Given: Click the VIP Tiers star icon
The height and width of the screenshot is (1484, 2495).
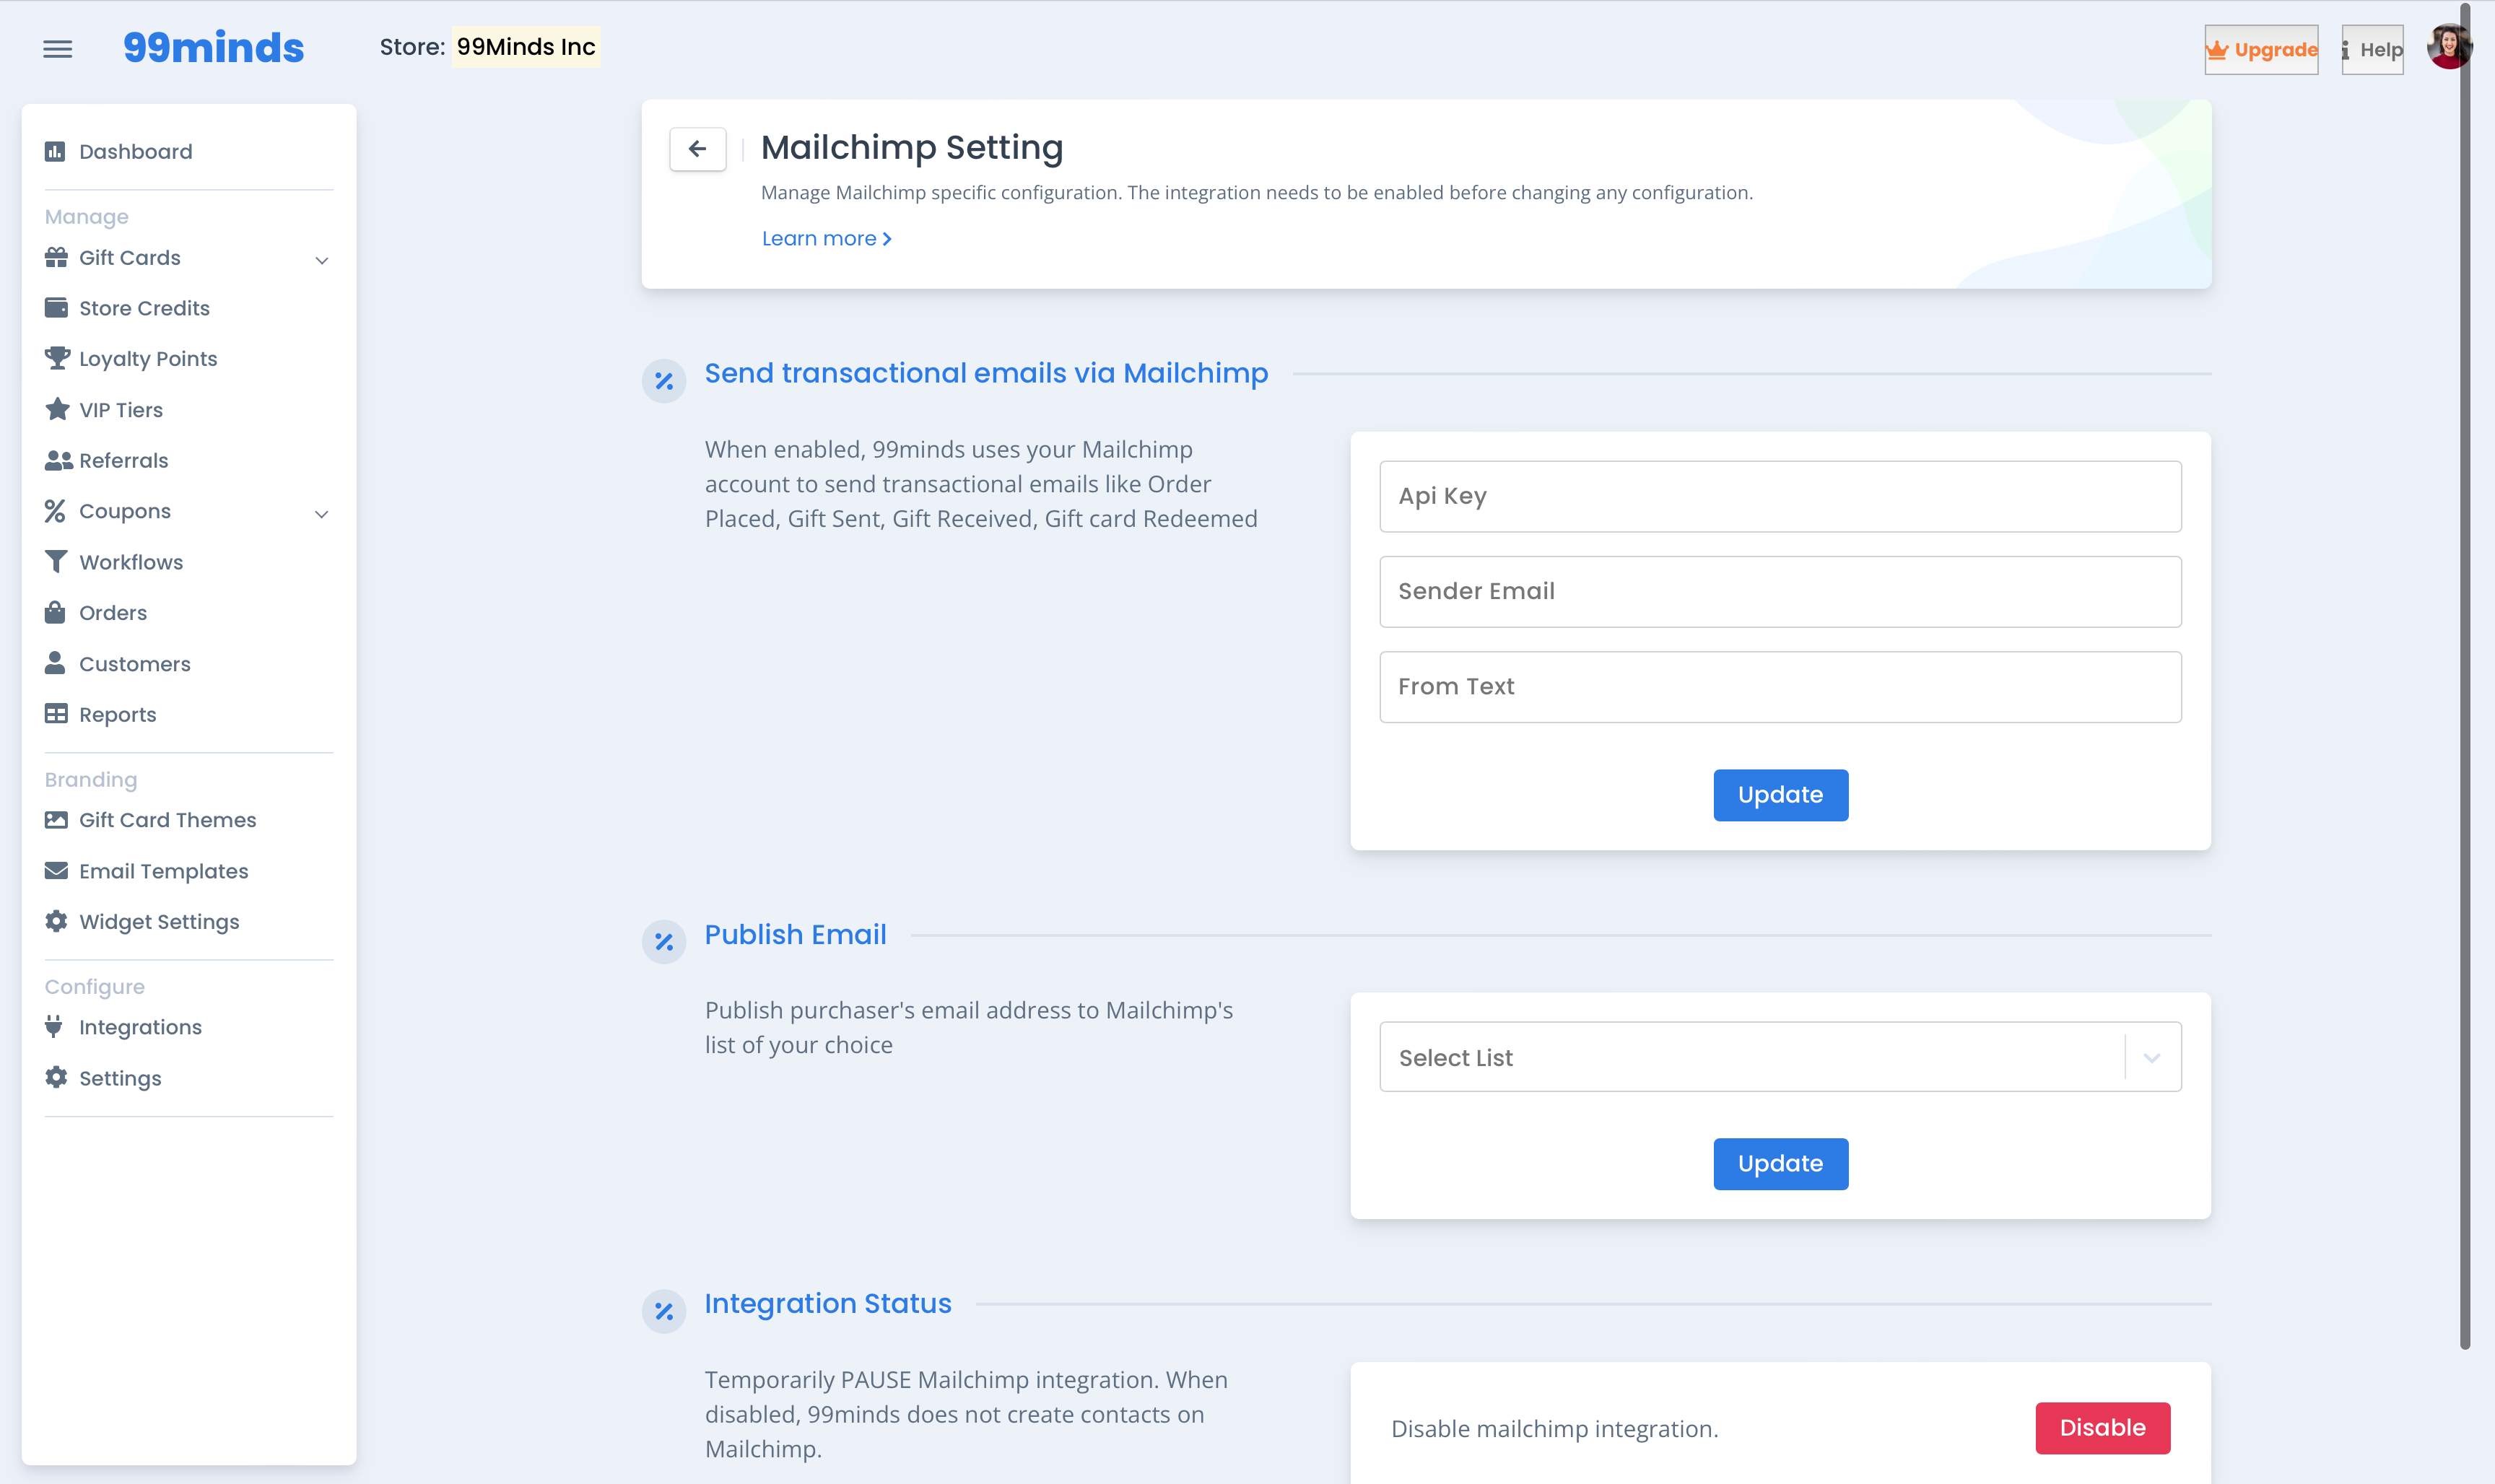Looking at the screenshot, I should [57, 409].
